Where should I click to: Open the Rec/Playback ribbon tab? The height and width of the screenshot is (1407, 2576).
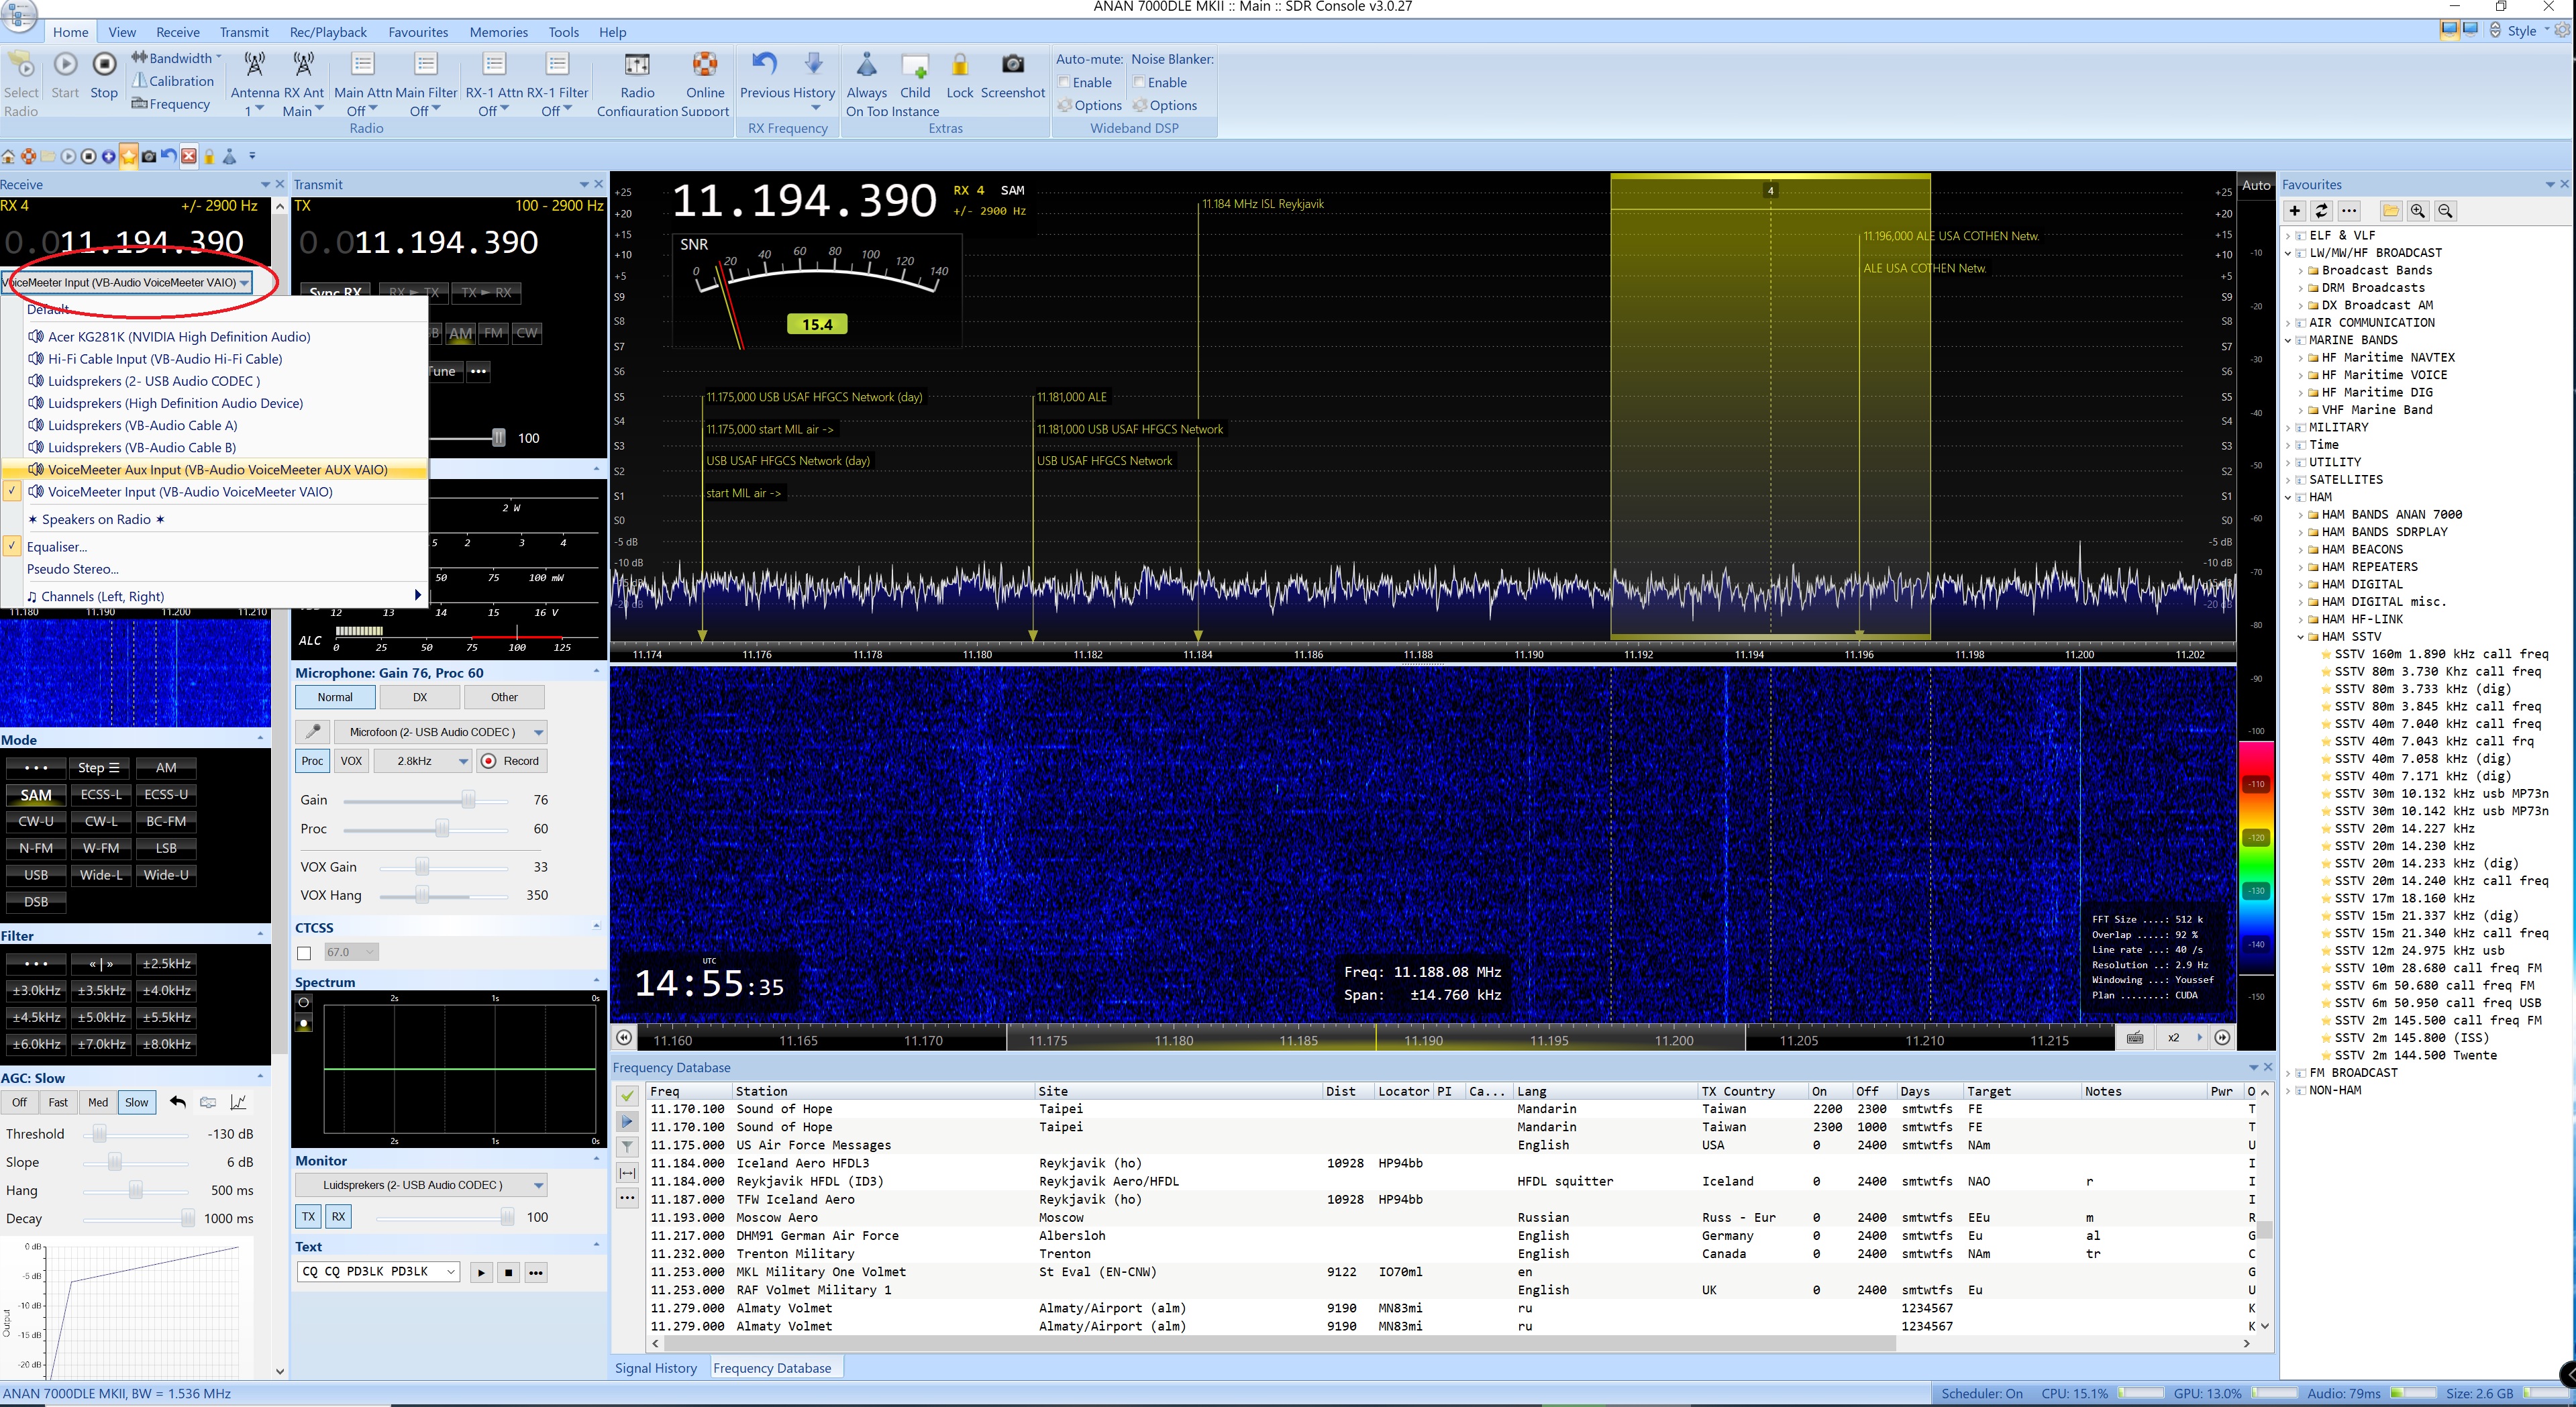[x=328, y=32]
